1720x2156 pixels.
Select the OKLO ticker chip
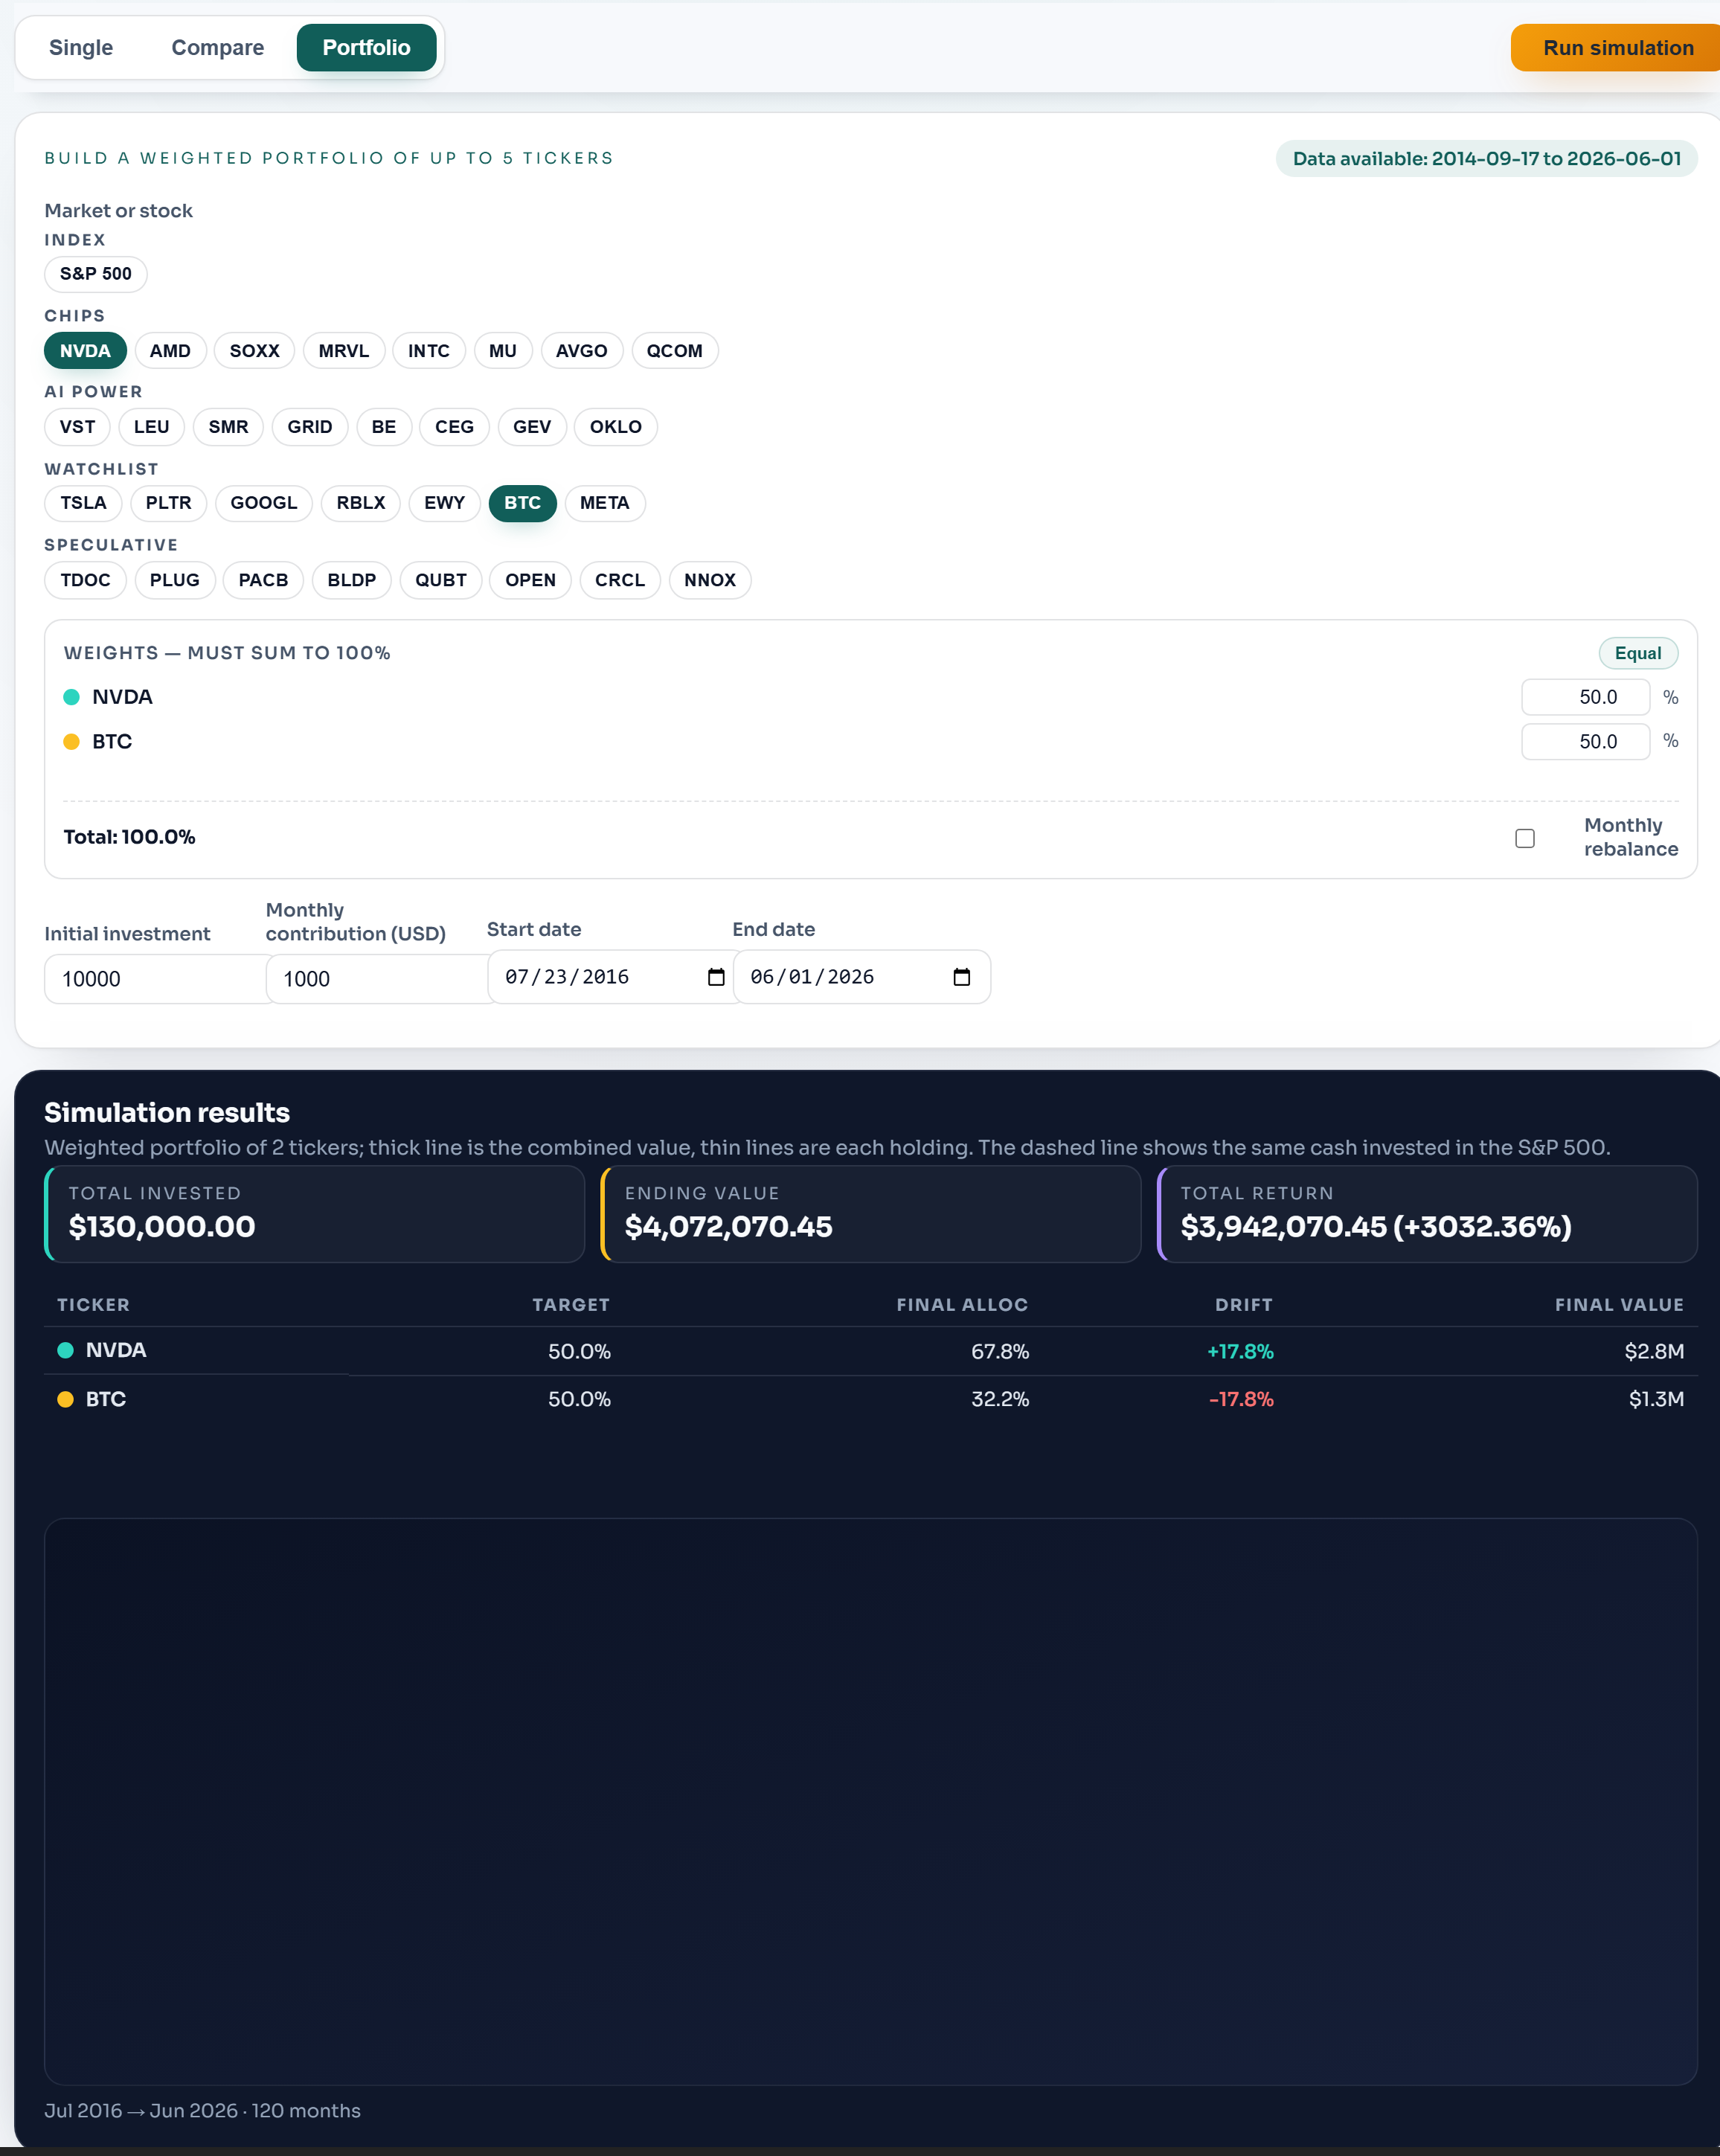point(616,427)
